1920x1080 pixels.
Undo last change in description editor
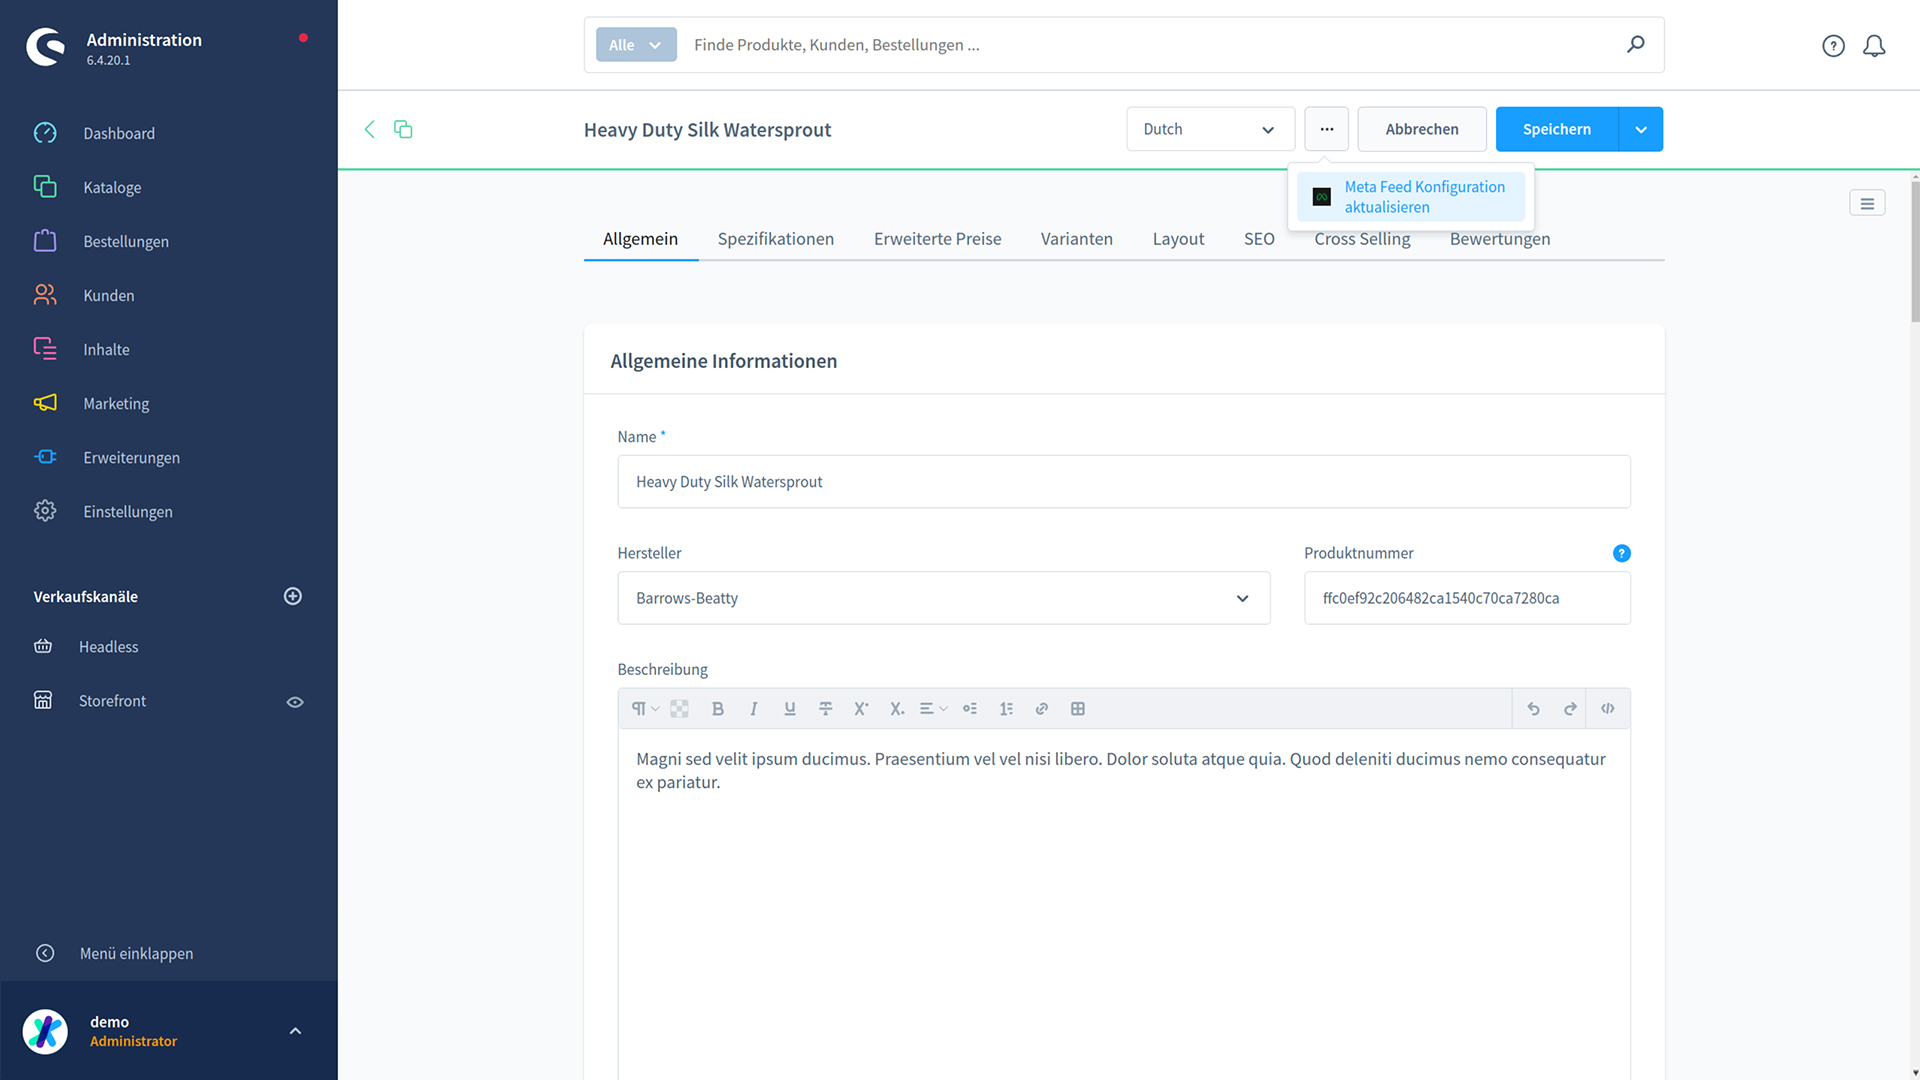(x=1533, y=709)
